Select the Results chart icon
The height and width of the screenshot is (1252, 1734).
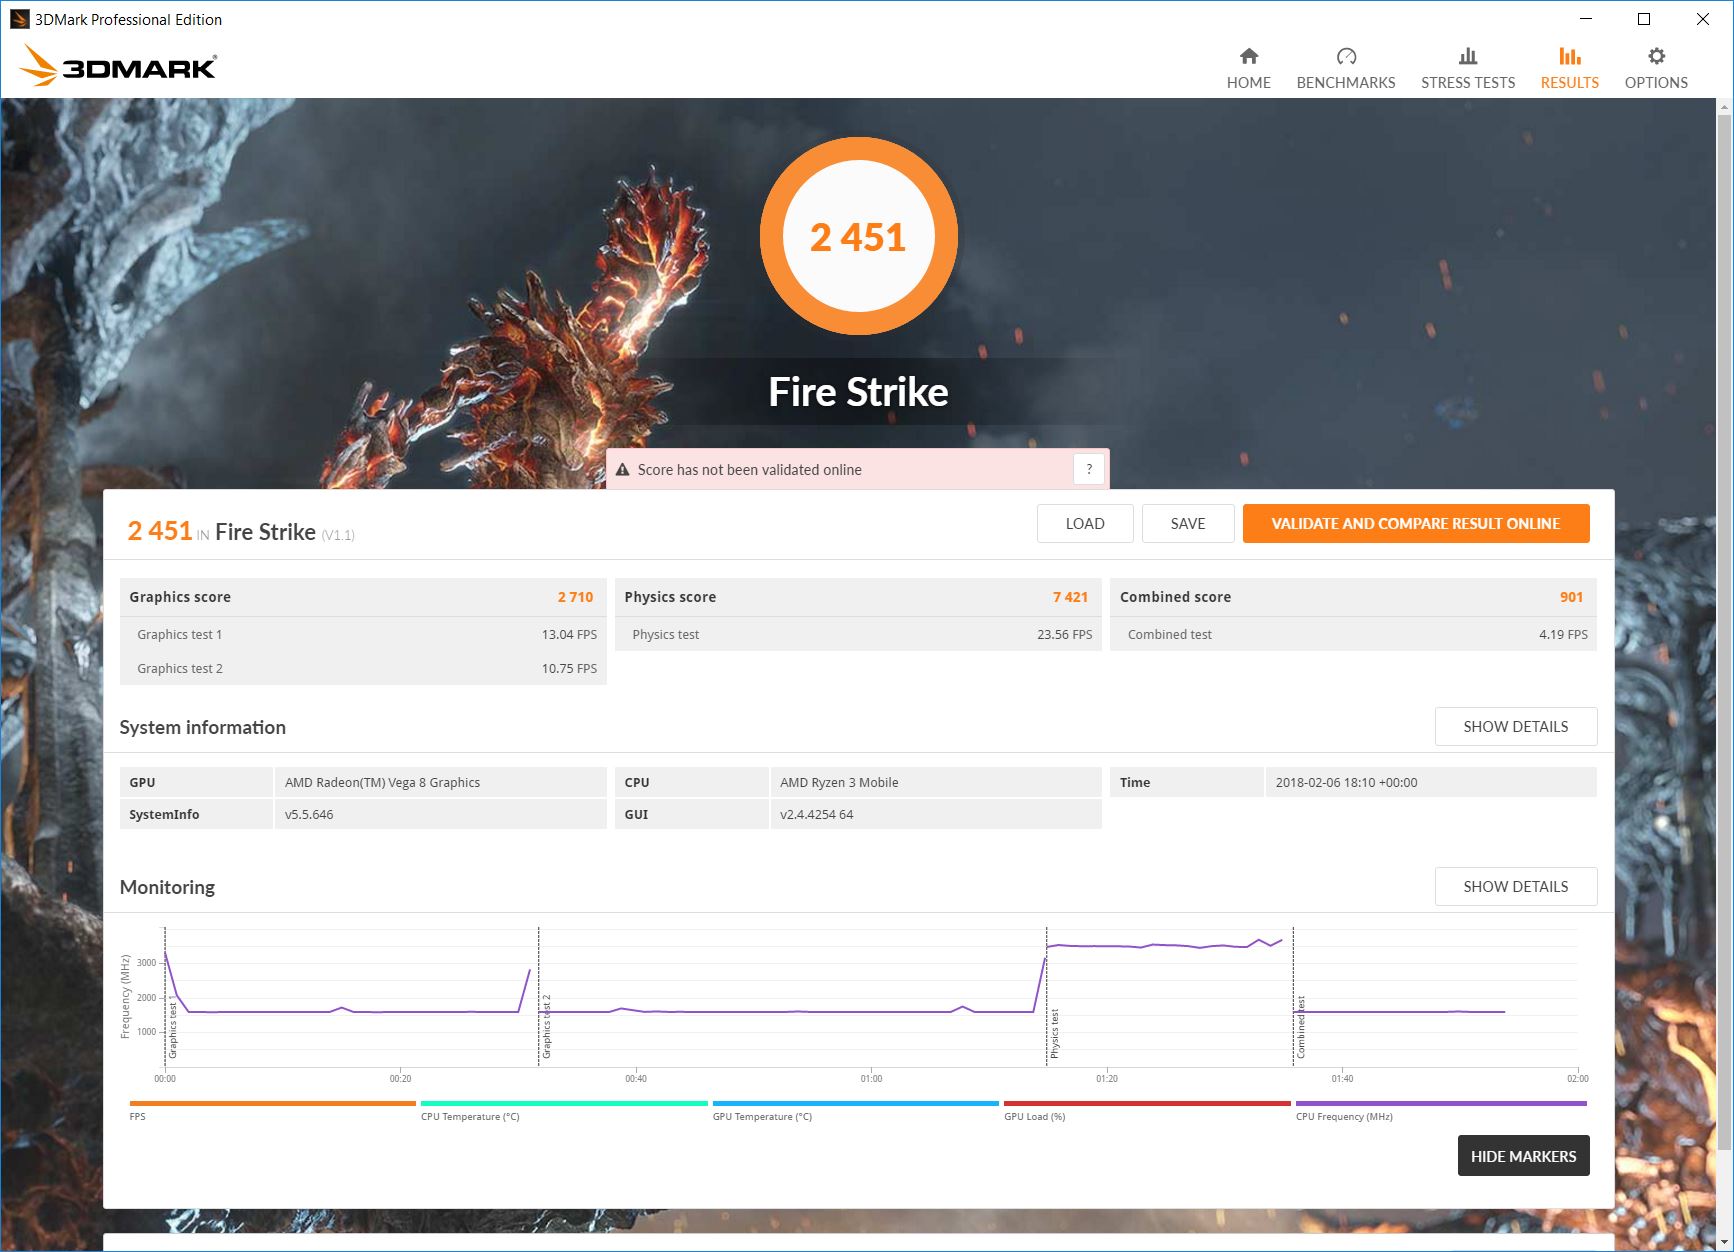(1569, 57)
